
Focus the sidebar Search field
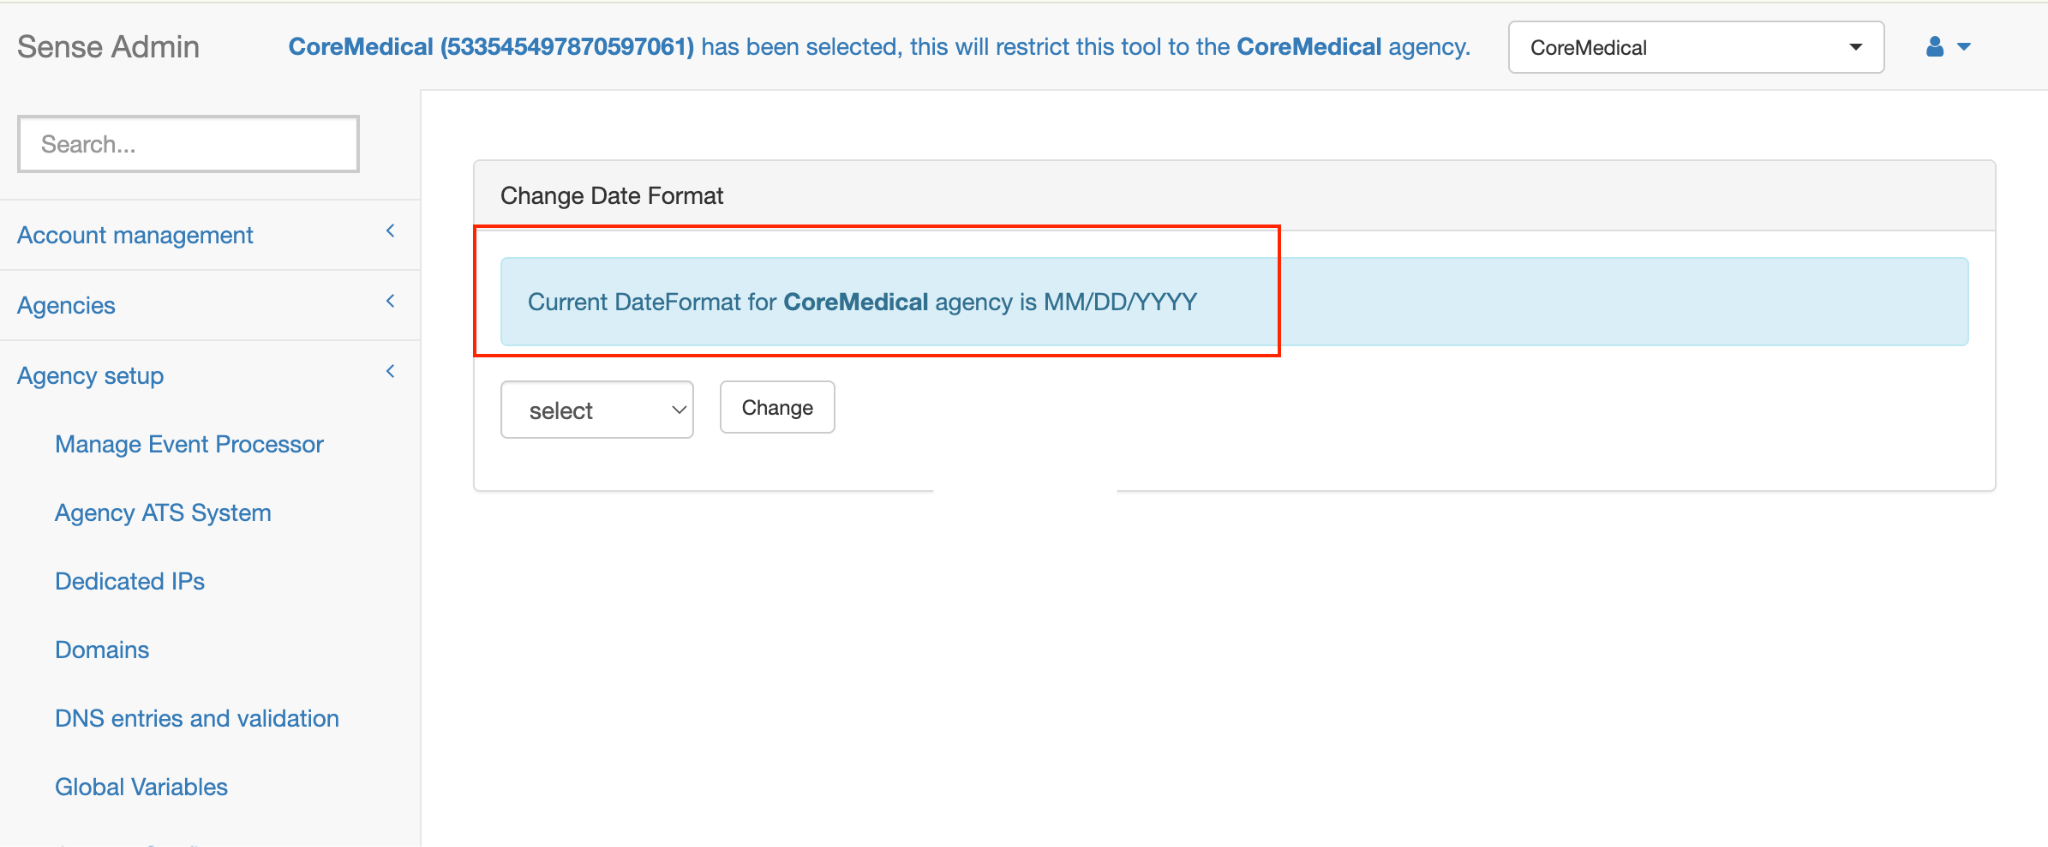pos(188,144)
